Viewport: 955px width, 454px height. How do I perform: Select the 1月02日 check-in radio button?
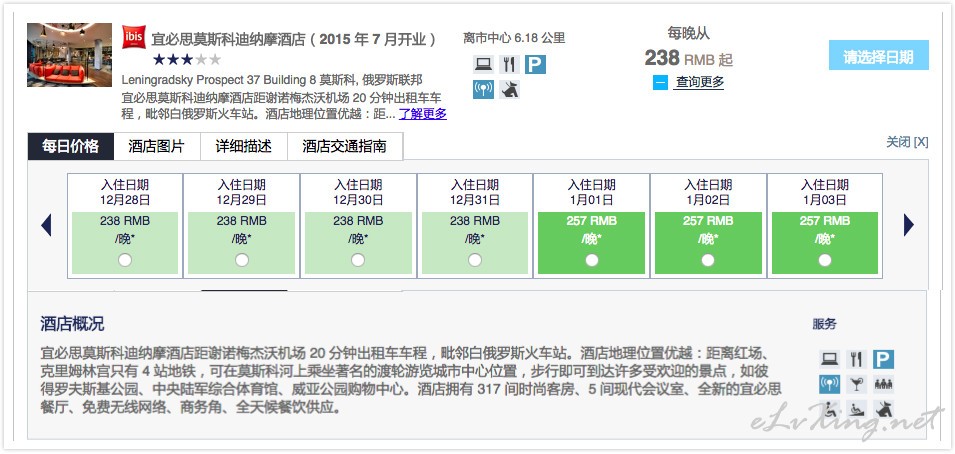pyautogui.click(x=708, y=260)
